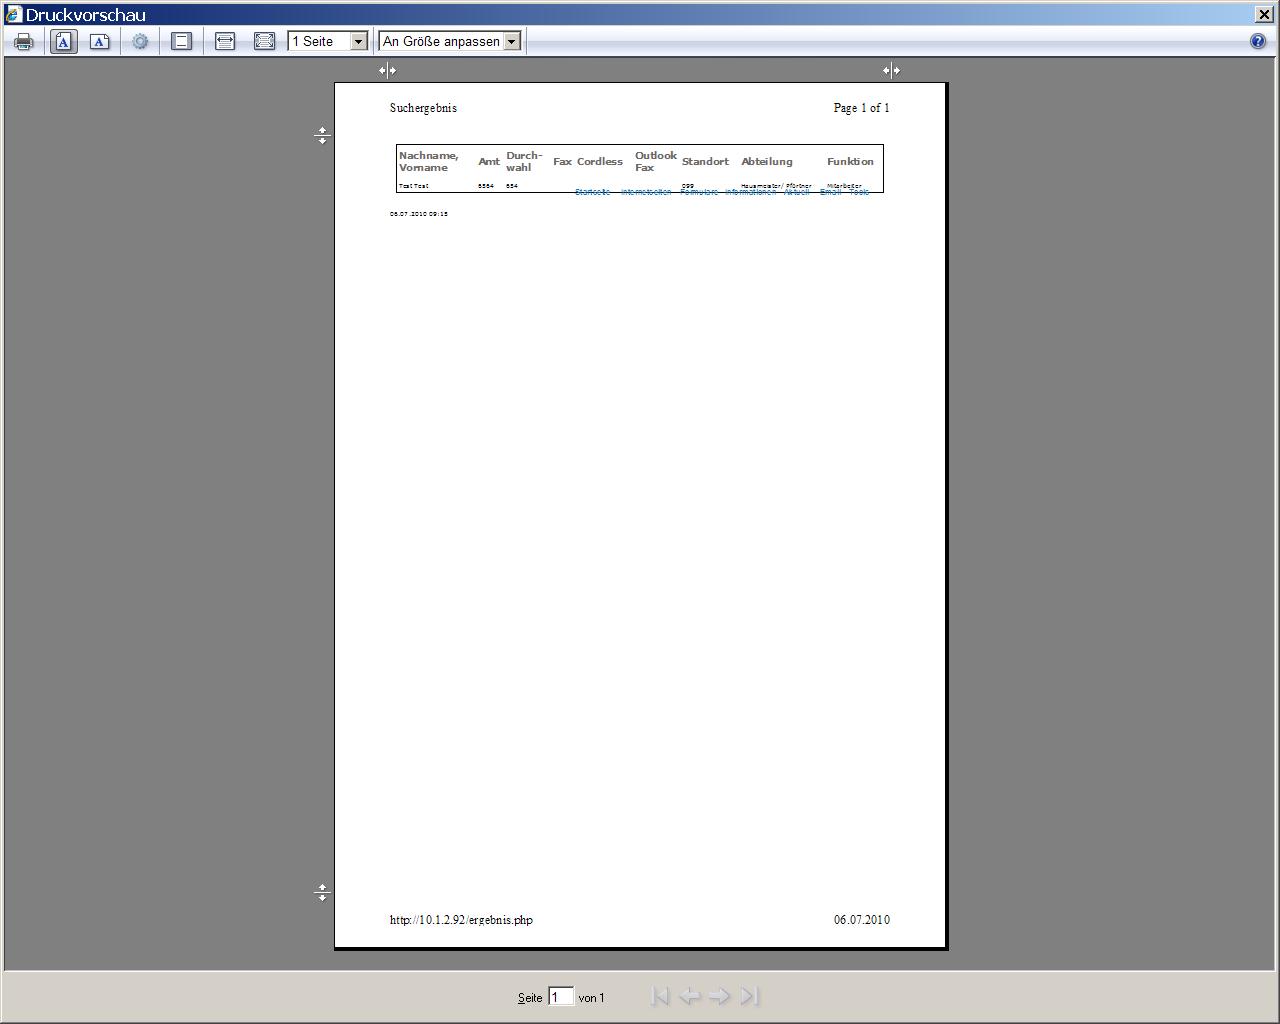Image resolution: width=1280 pixels, height=1024 pixels.
Task: Click the right margin adjust handle on top
Action: tap(891, 70)
